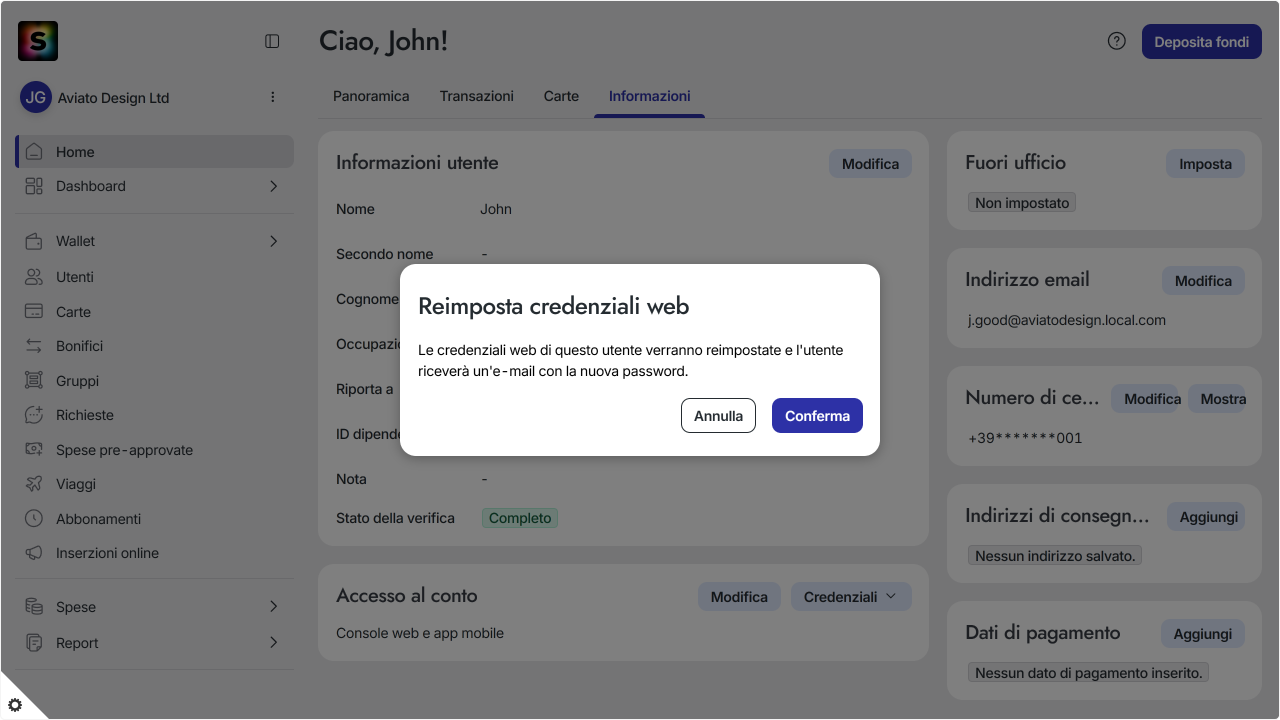
Task: Click the masked phone number +39*******001
Action: point(1025,438)
